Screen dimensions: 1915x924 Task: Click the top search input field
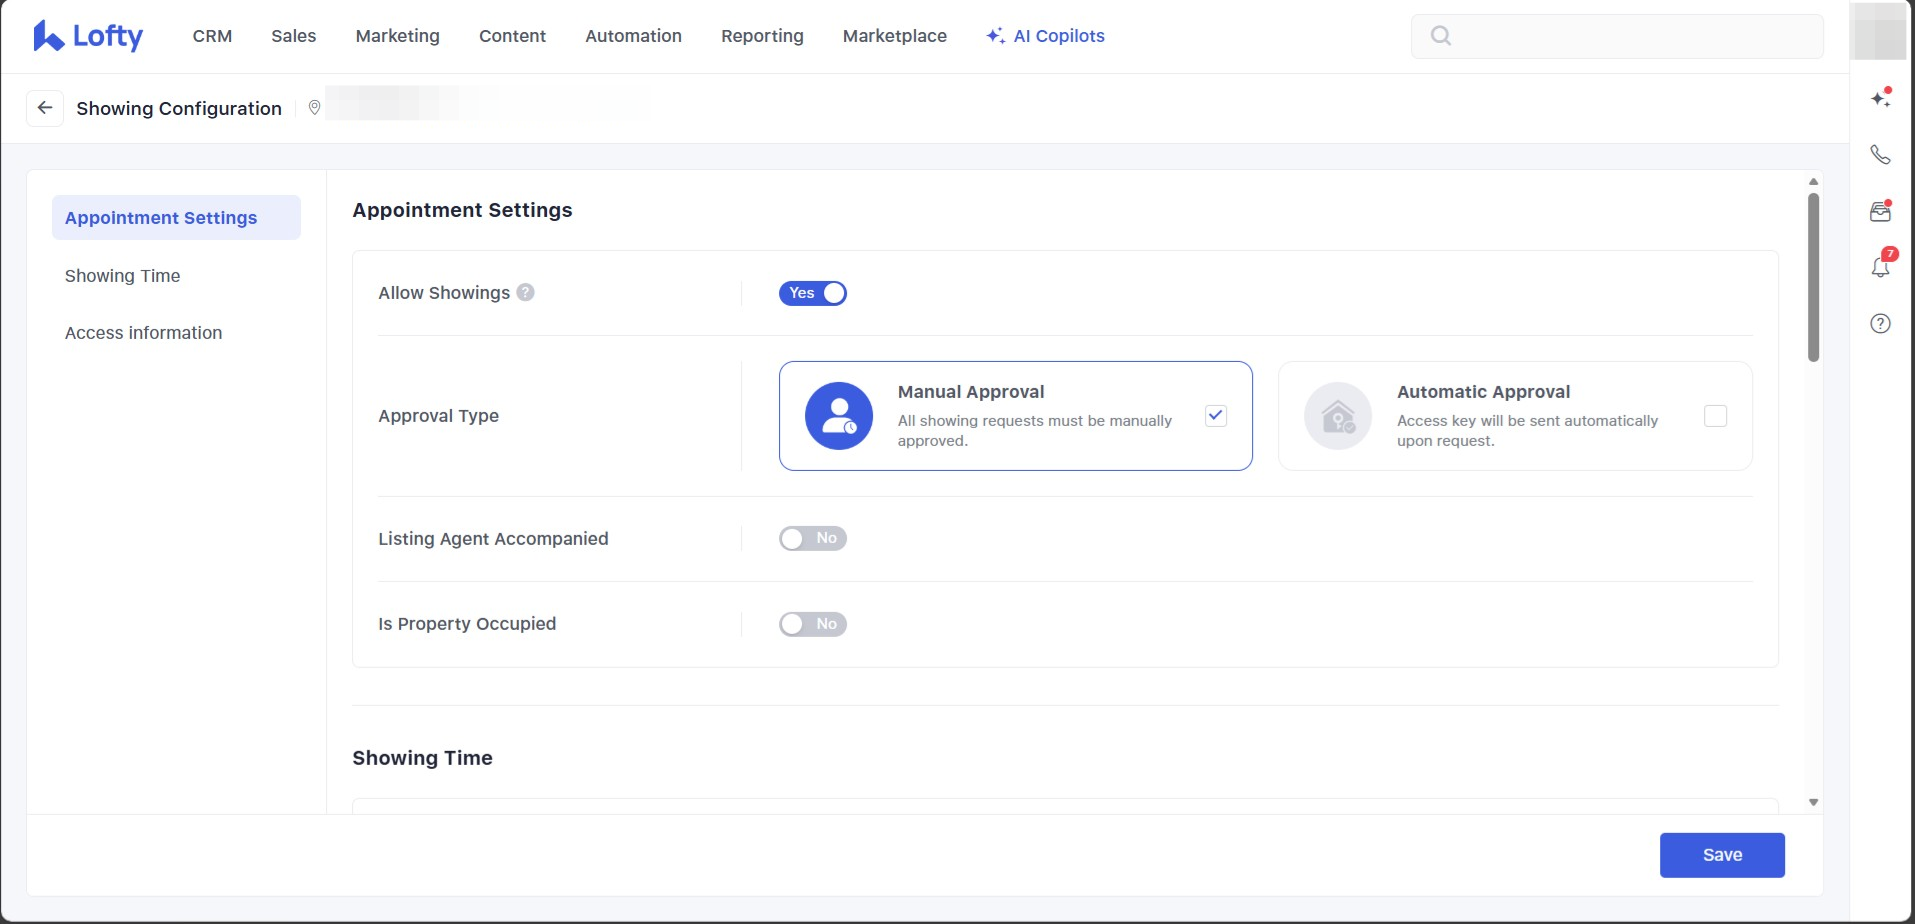tap(1630, 36)
